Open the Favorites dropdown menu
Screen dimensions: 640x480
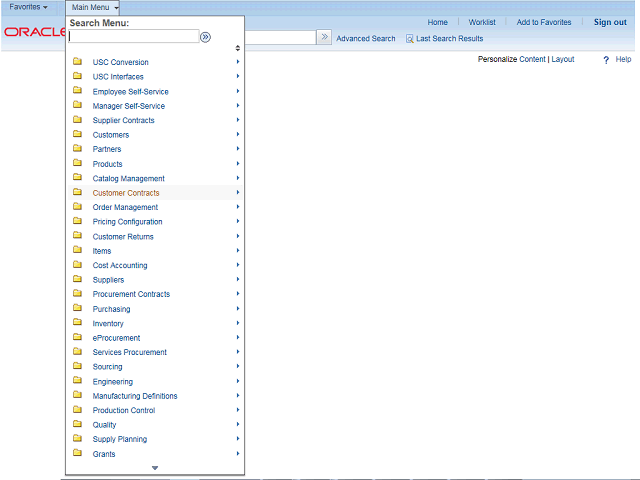coord(28,7)
